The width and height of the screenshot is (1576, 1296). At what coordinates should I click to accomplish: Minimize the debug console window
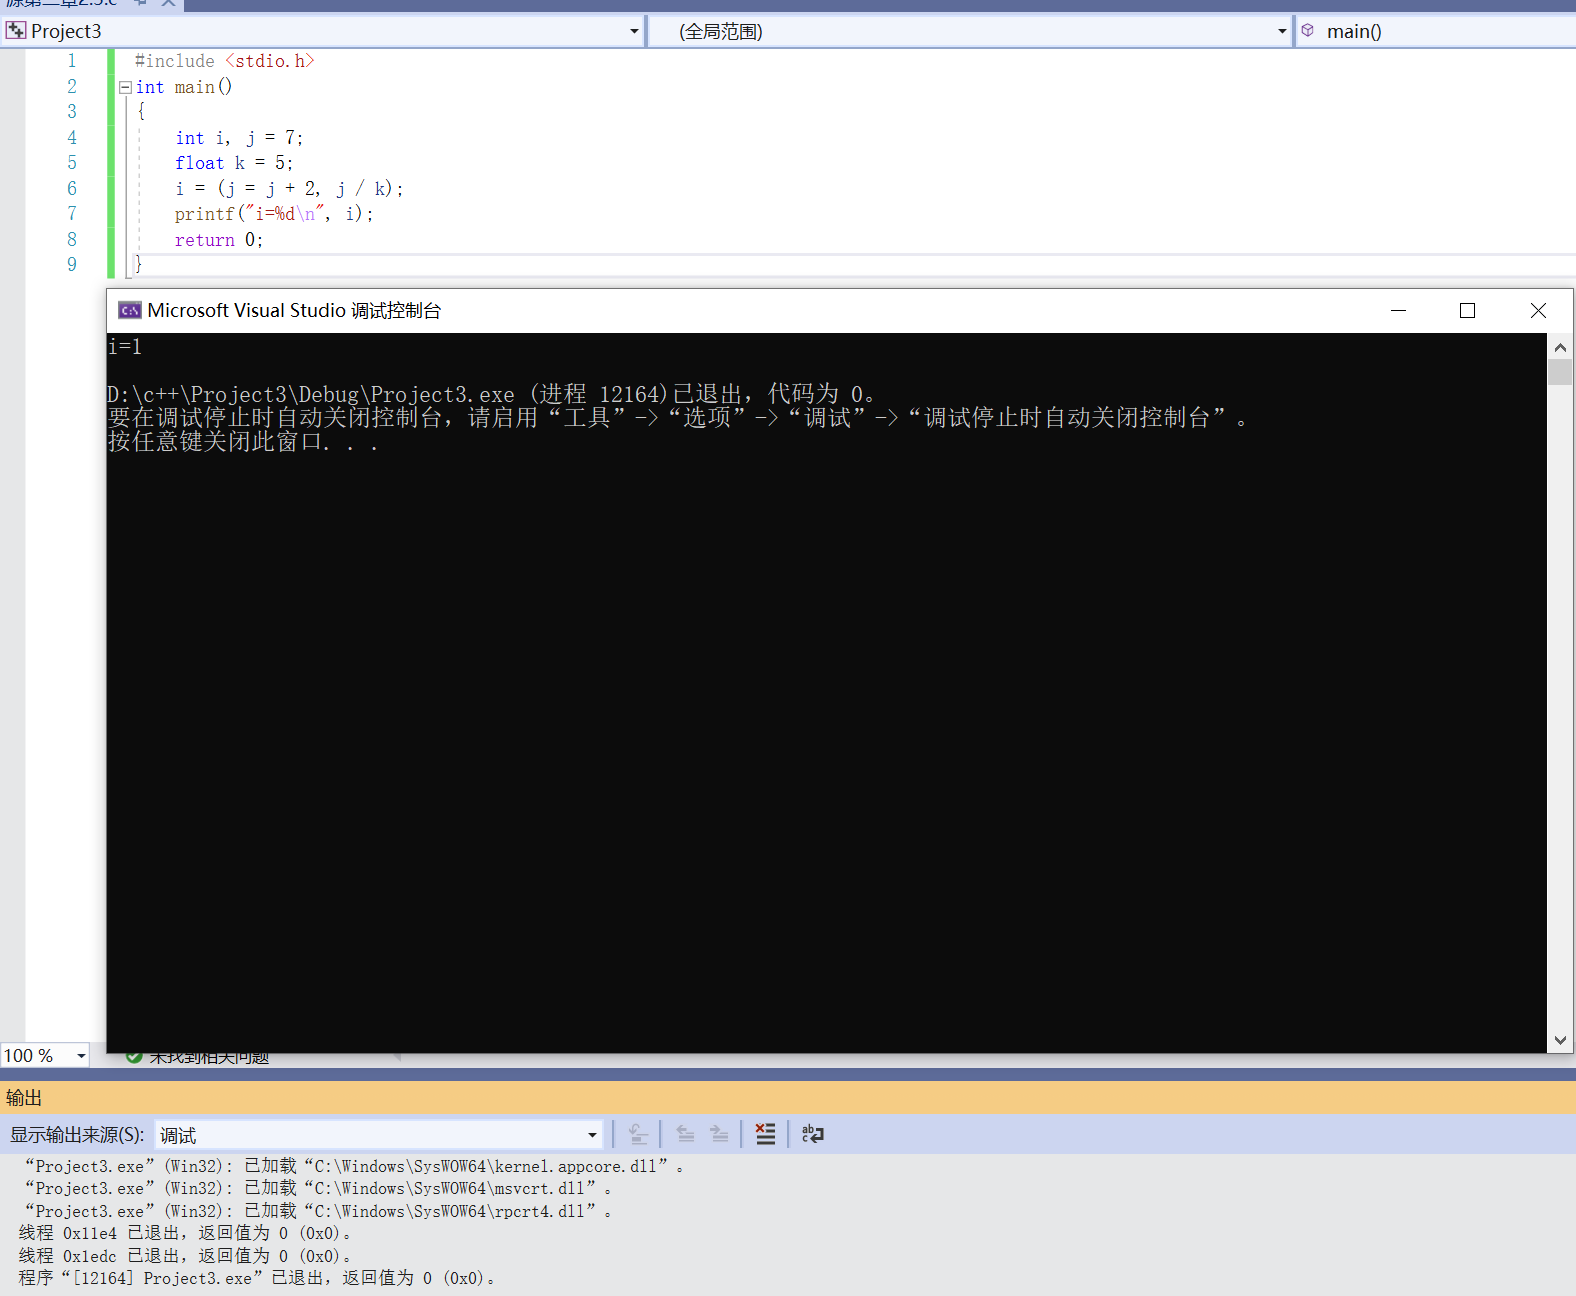pyautogui.click(x=1398, y=311)
